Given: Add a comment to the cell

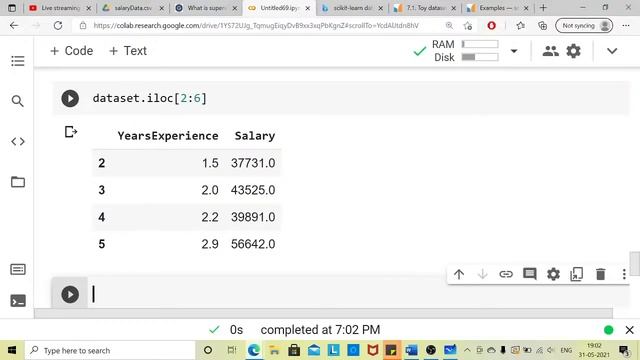Looking at the screenshot, I should (x=529, y=274).
